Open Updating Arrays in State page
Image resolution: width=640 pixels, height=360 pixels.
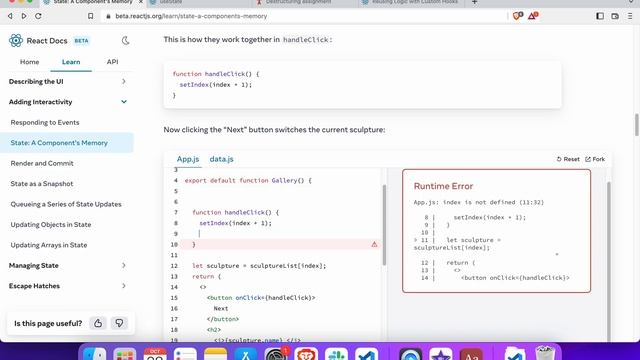(x=49, y=245)
